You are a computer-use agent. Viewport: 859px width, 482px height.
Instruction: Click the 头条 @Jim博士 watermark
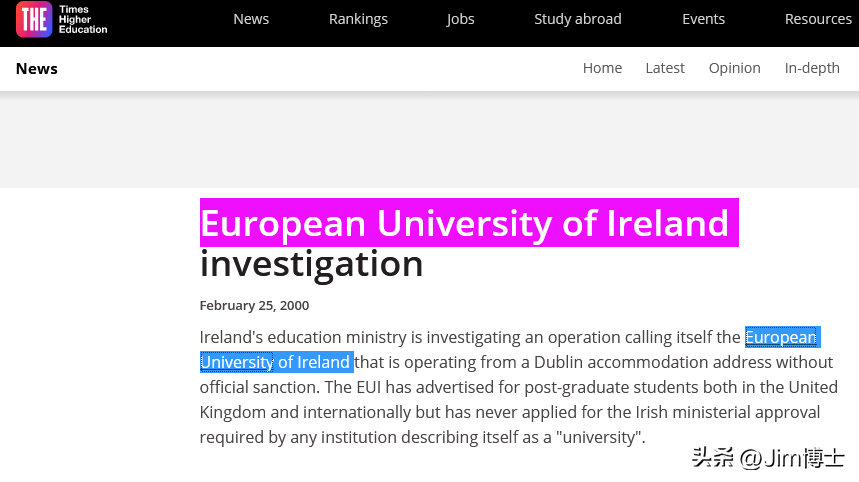pos(767,459)
